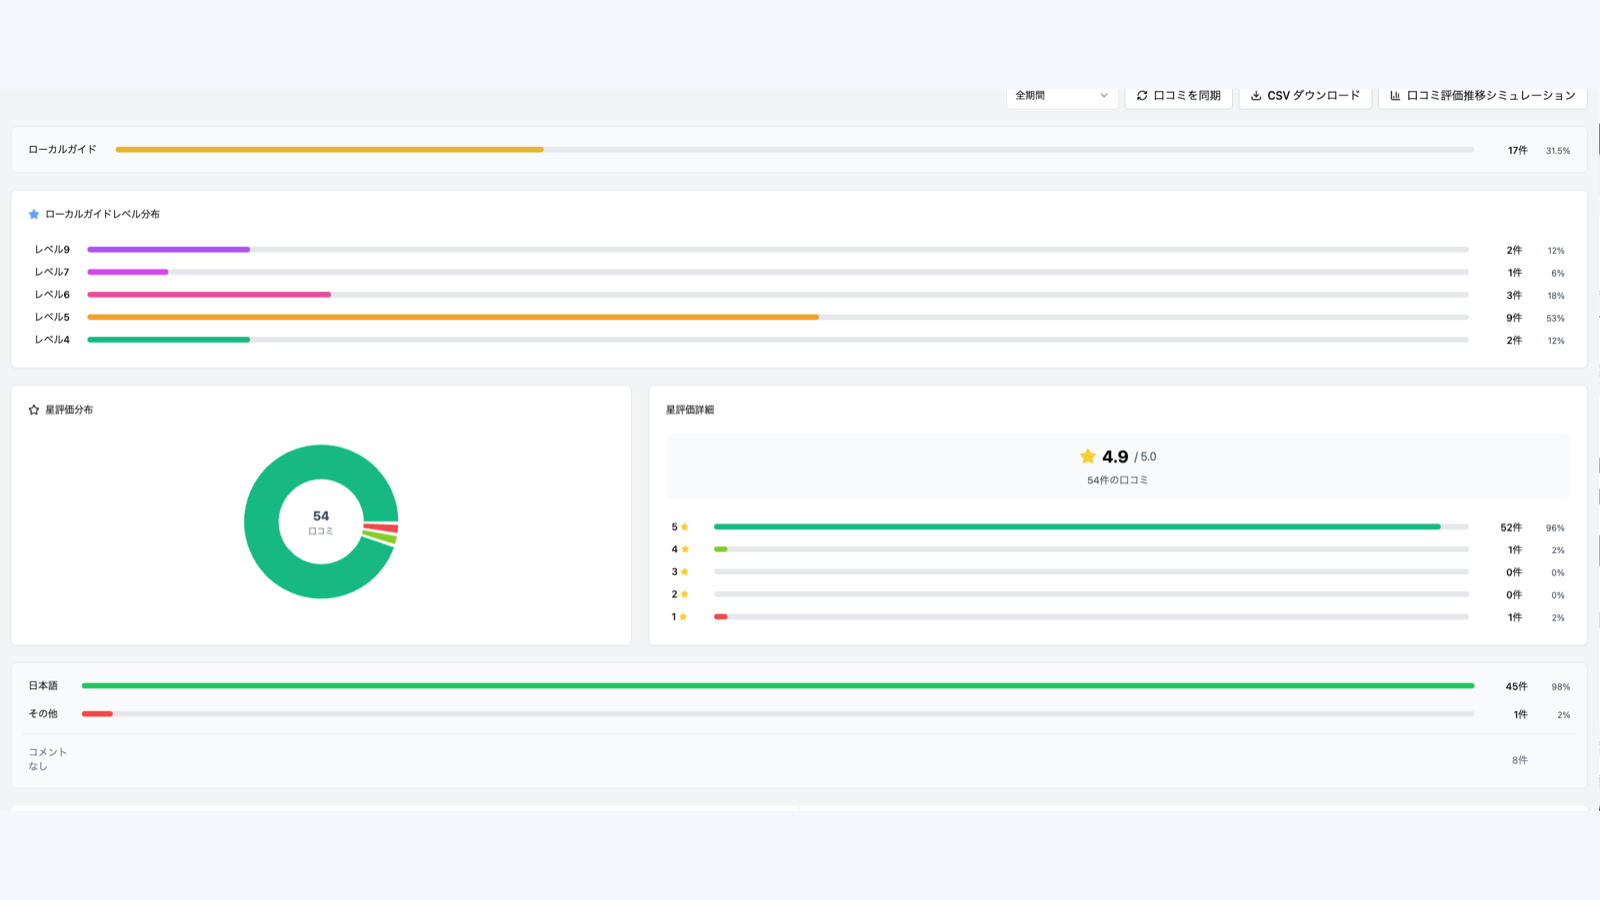Click the レベル9 purple bar

pos(168,250)
